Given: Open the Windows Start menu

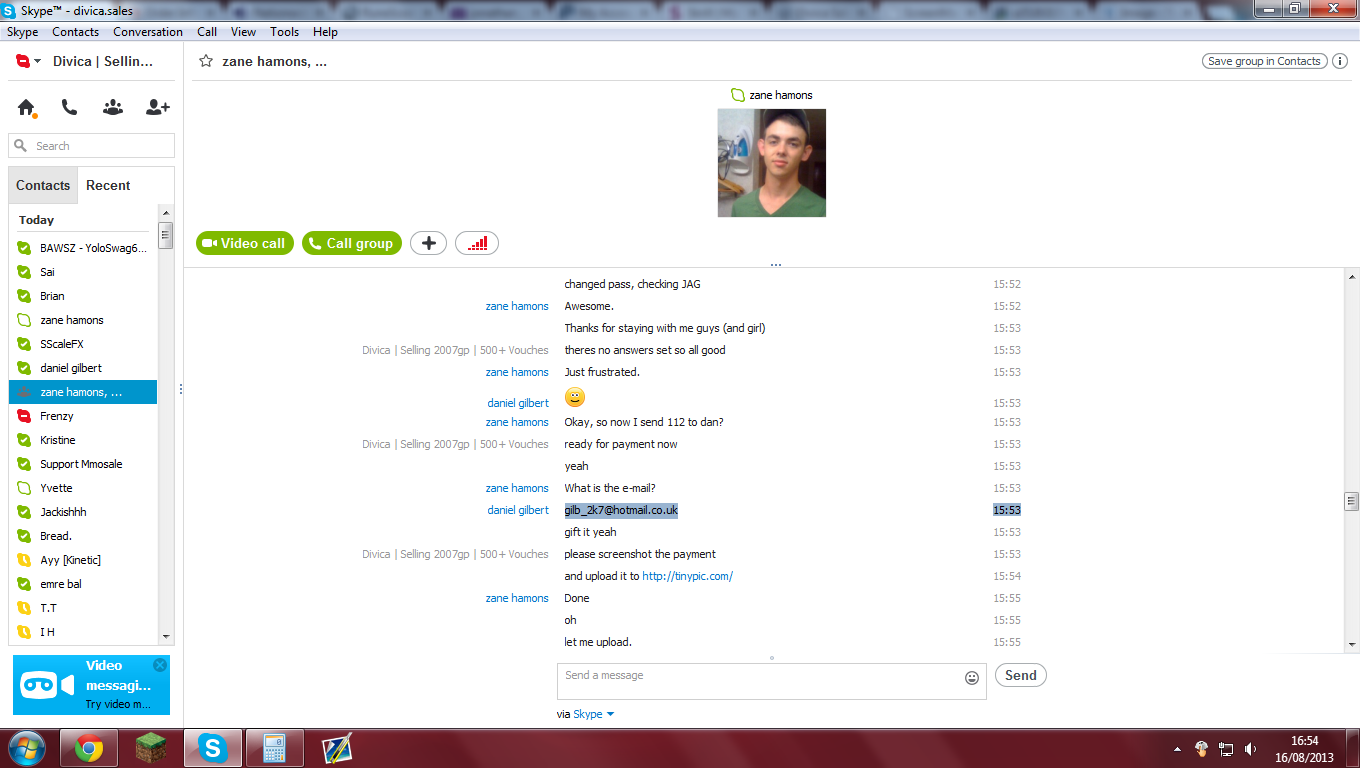Looking at the screenshot, I should click(27, 748).
